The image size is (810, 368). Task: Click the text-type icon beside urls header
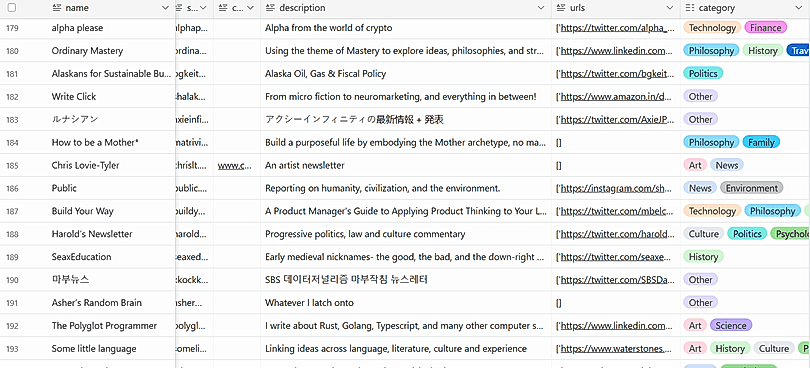click(x=561, y=8)
